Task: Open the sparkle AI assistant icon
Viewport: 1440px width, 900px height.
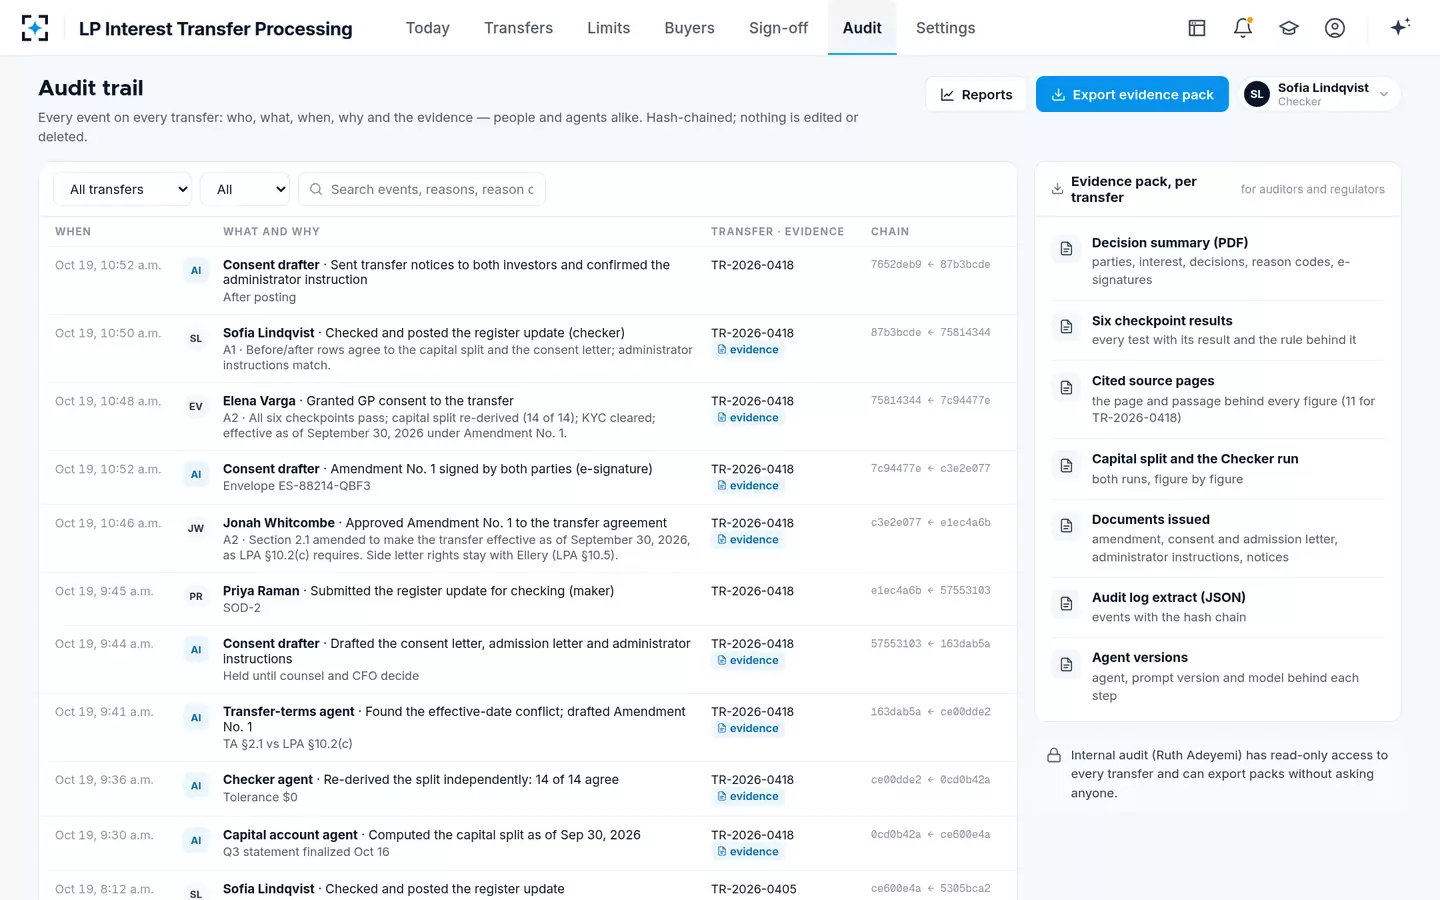Action: (1400, 27)
